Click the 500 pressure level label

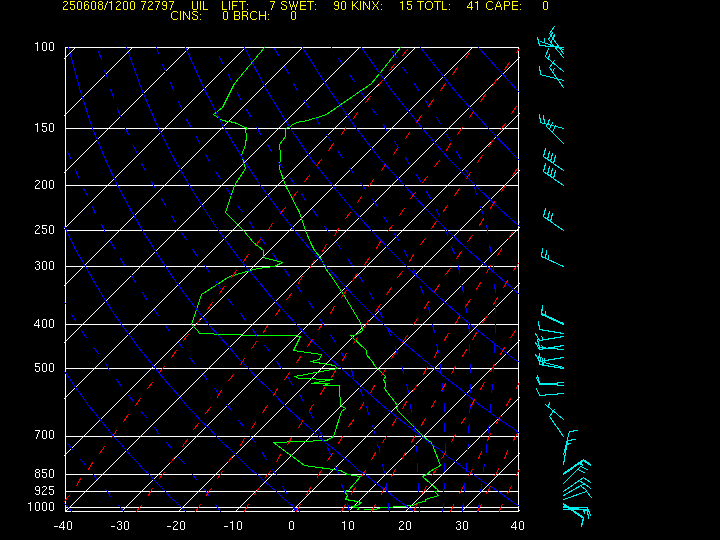tap(45, 368)
